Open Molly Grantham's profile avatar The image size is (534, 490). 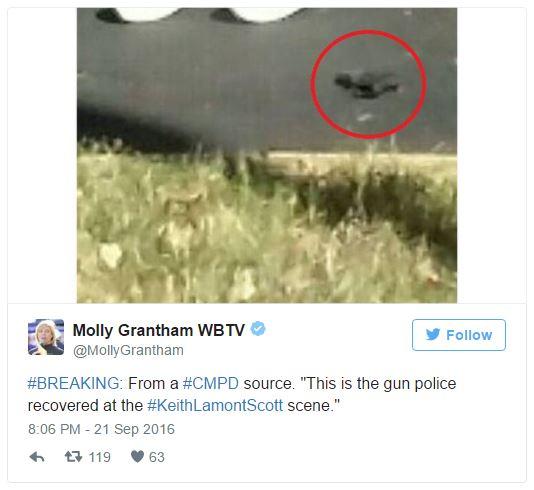click(x=46, y=337)
